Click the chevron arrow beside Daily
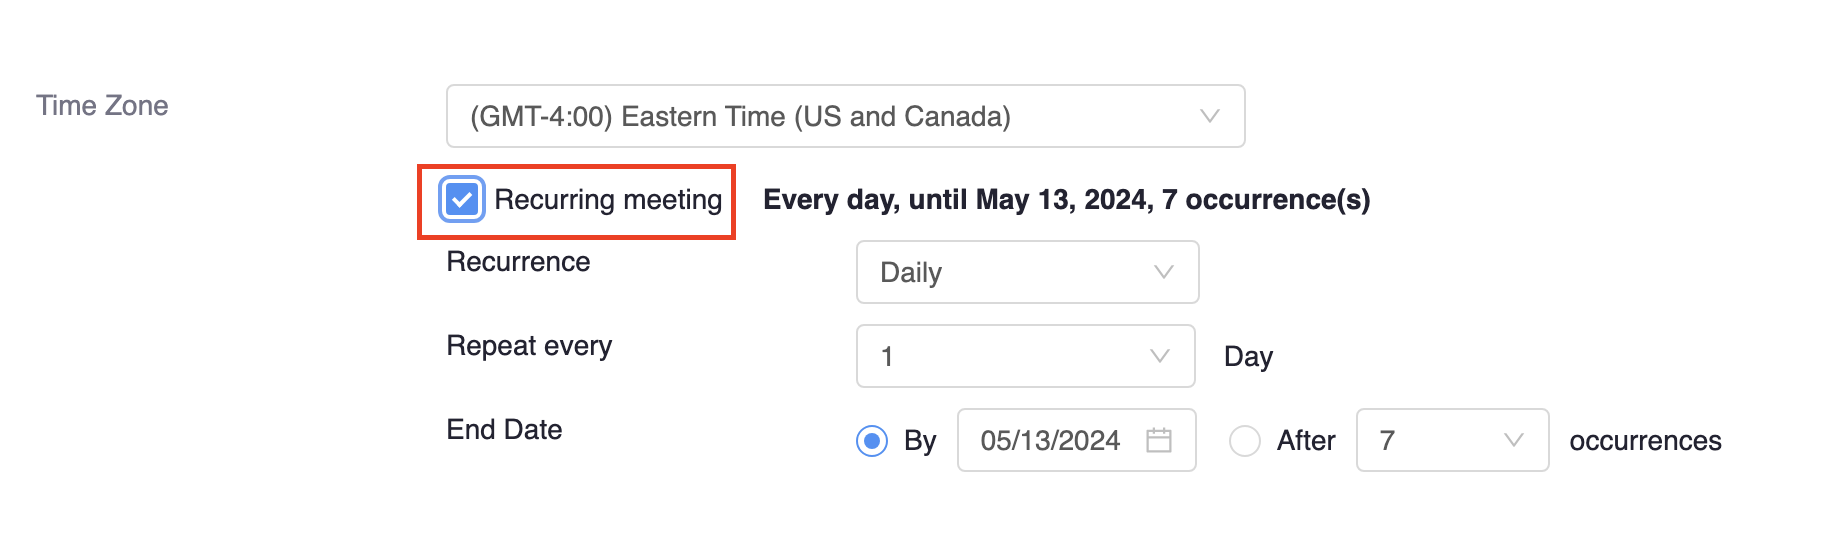Screen dimensions: 1846x538 coord(1163,272)
